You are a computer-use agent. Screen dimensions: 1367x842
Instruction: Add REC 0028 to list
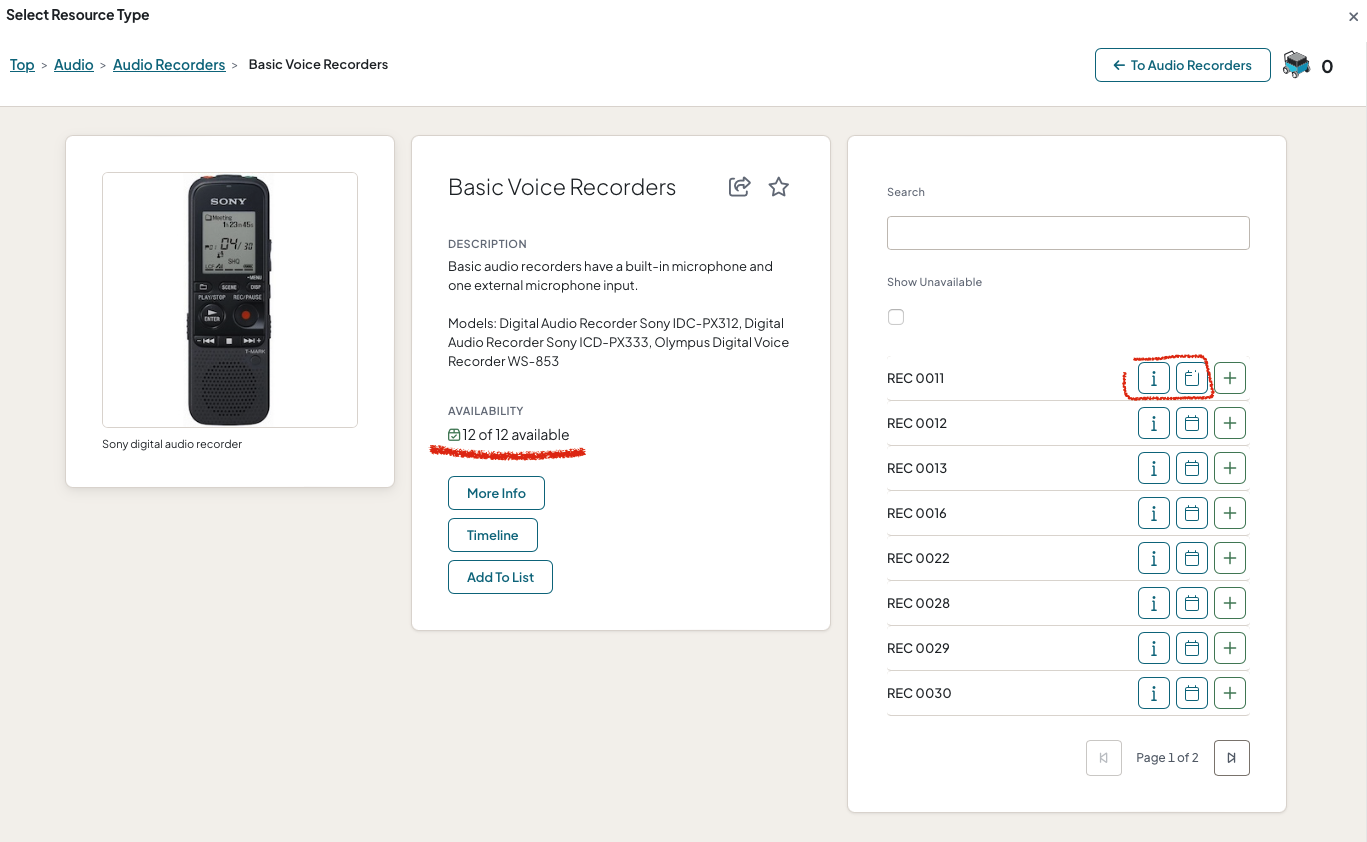coord(1230,603)
